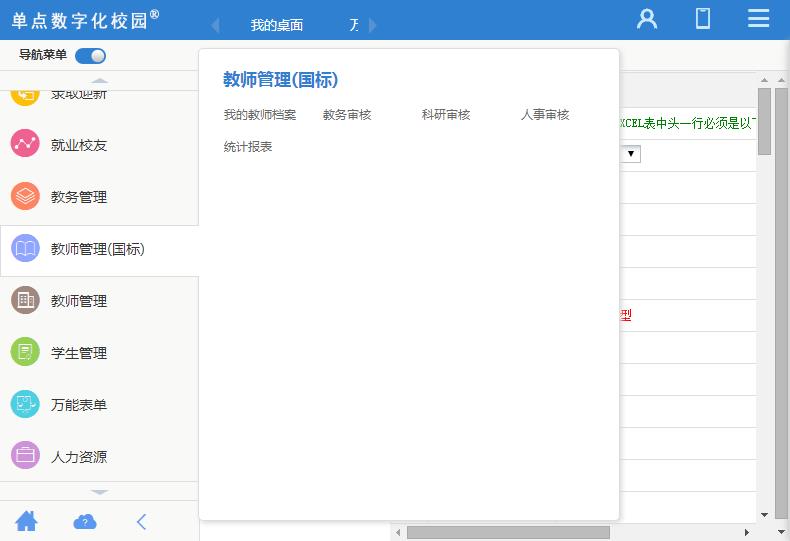Click the right tab-scroll arrow in header
790x541 pixels.
pos(372,25)
